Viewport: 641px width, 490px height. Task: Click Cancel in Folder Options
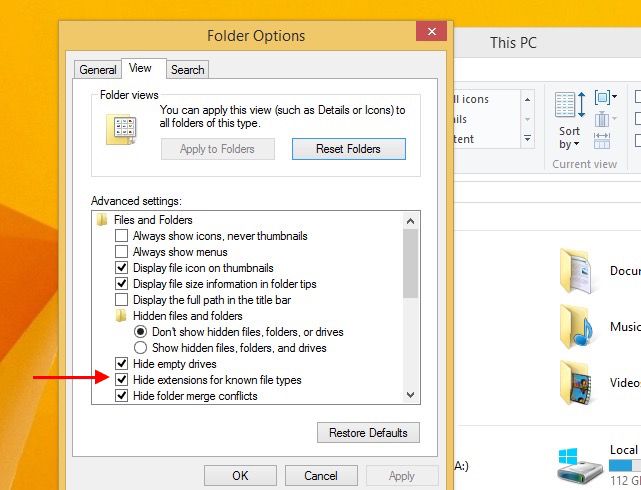pos(321,476)
